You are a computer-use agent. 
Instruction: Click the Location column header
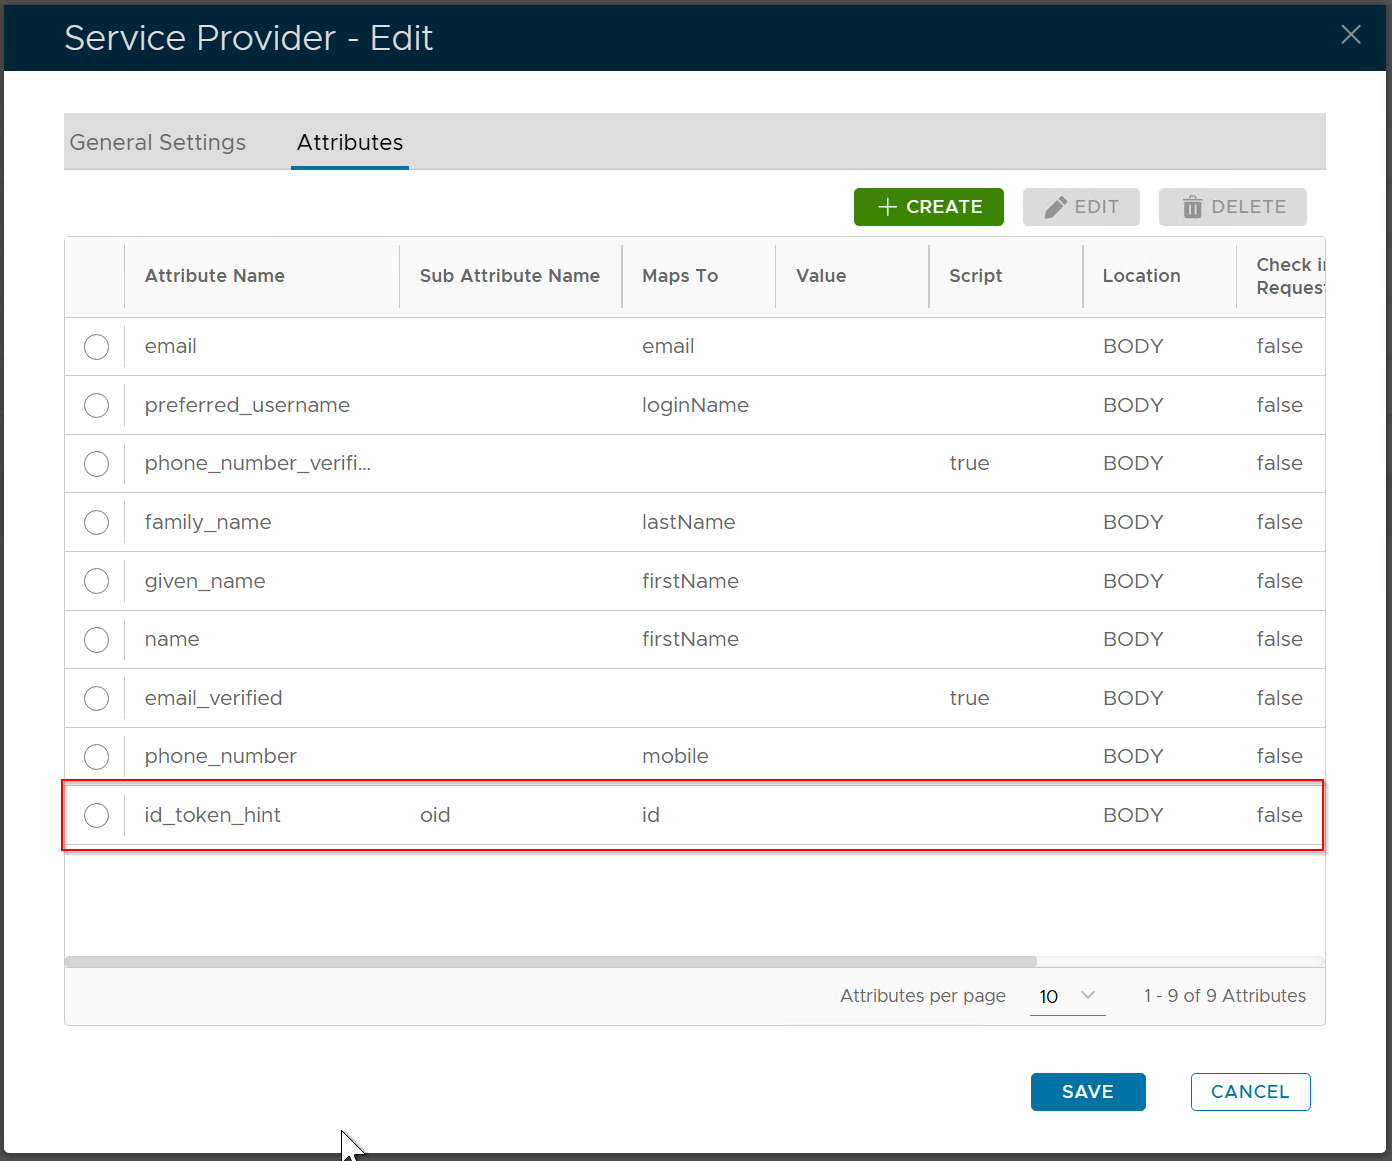[x=1141, y=276]
